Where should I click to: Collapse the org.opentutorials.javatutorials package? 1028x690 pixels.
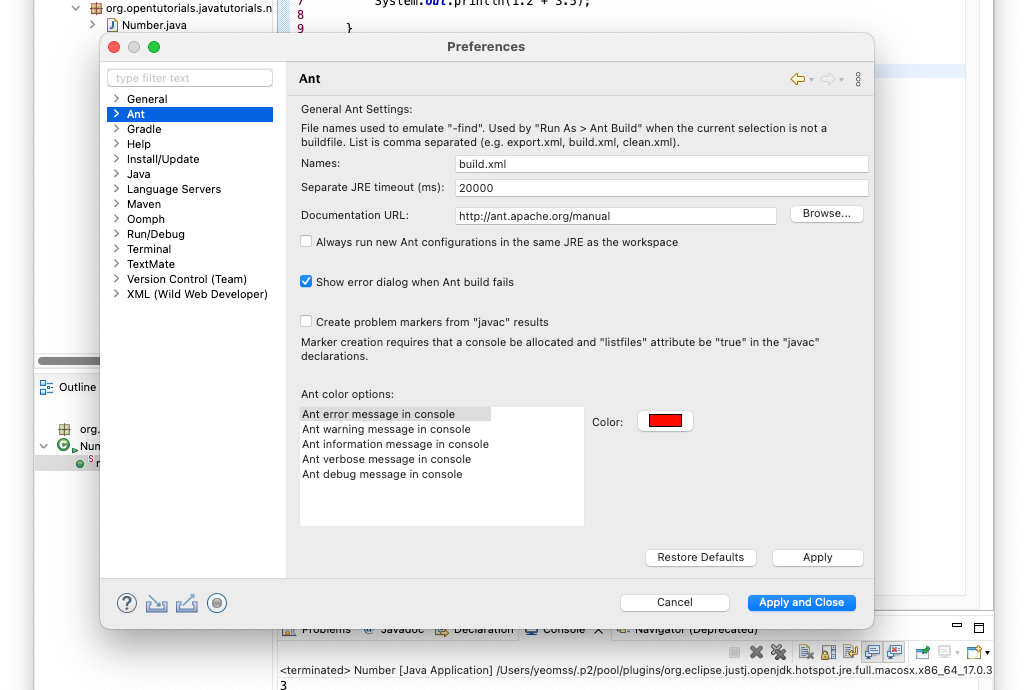[76, 9]
